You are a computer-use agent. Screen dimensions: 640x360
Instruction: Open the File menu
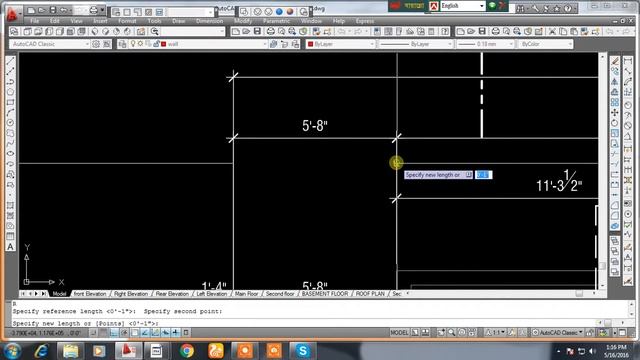[x=35, y=21]
